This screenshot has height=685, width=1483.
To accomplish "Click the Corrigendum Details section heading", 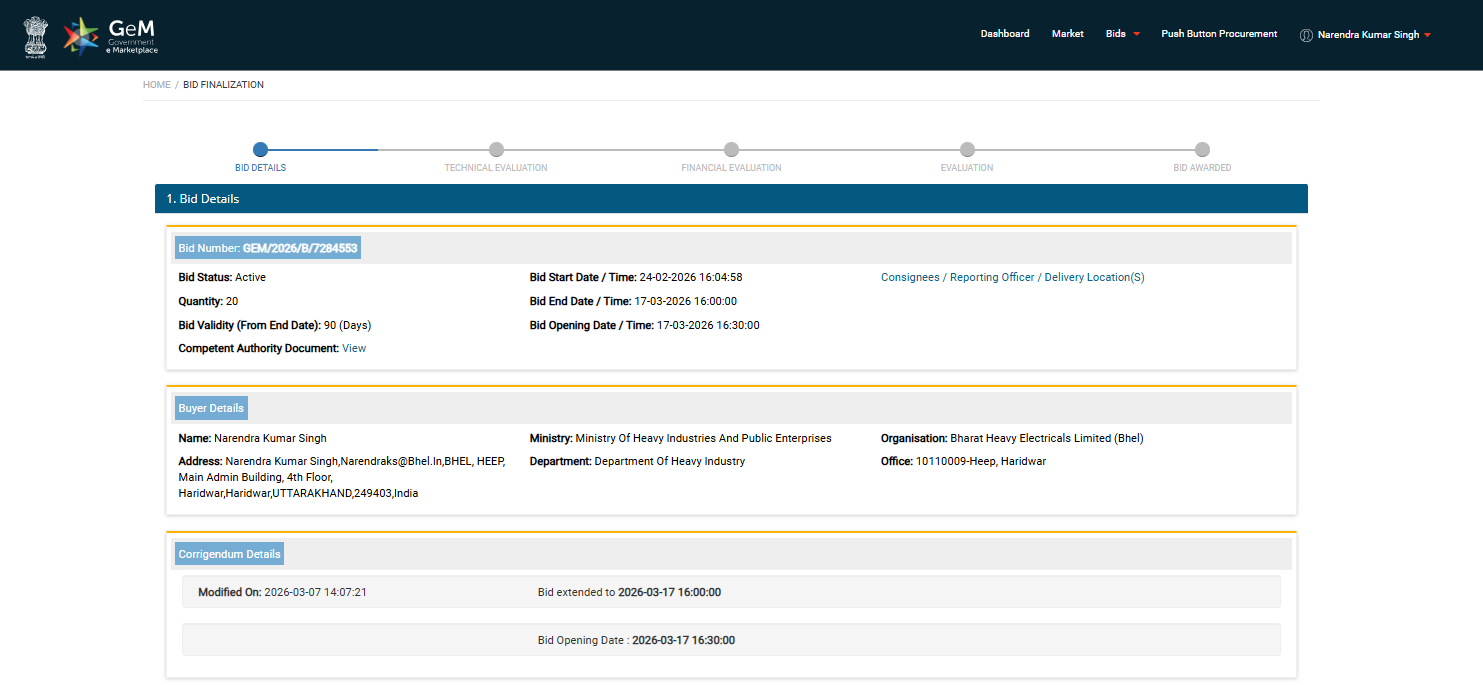I will pos(230,554).
